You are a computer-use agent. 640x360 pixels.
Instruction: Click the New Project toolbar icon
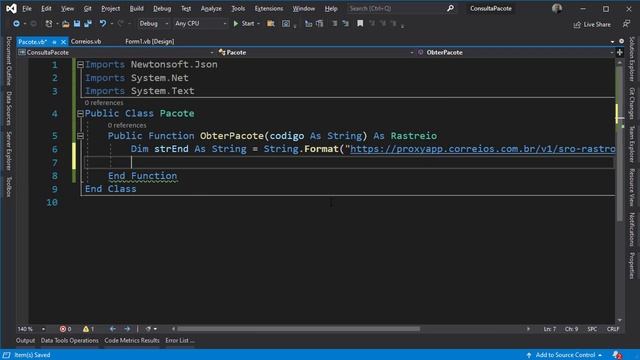pos(49,24)
